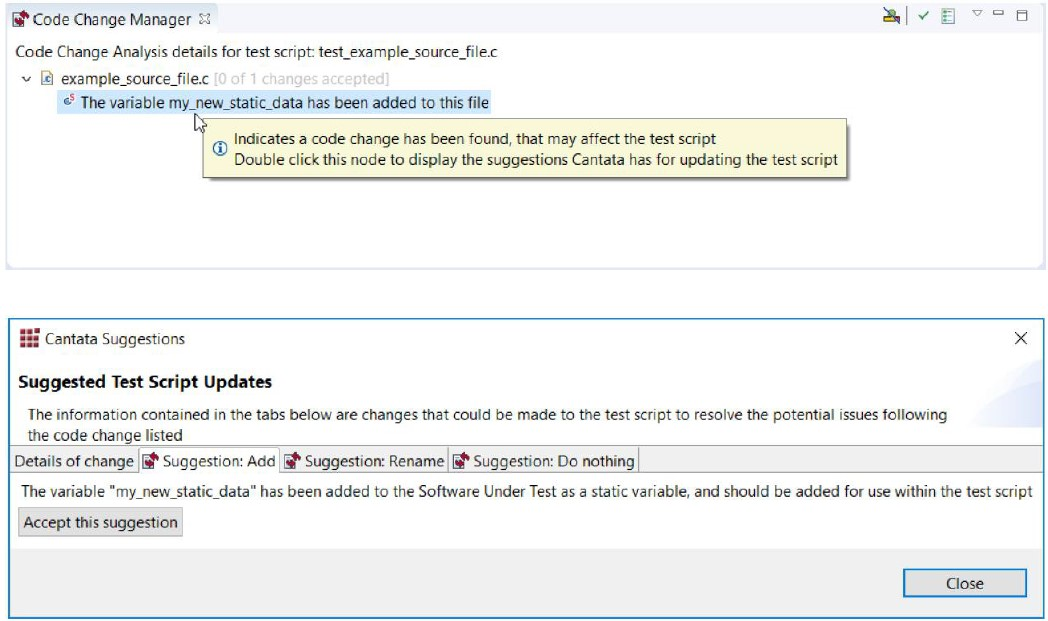Click the Close button in Cantata Suggestions
Image resolution: width=1048 pixels, height=621 pixels.
coord(964,583)
